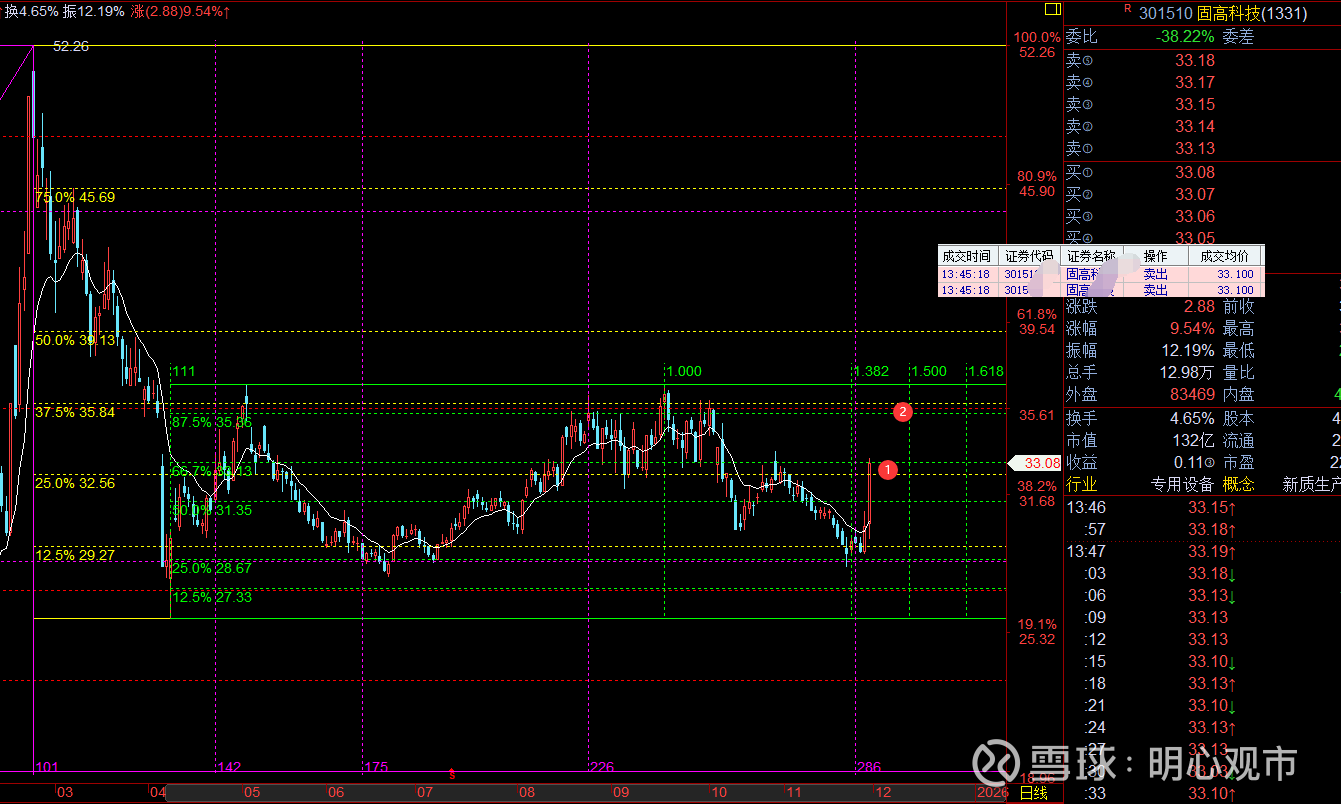Select the 日线 daily period label

click(x=1033, y=793)
